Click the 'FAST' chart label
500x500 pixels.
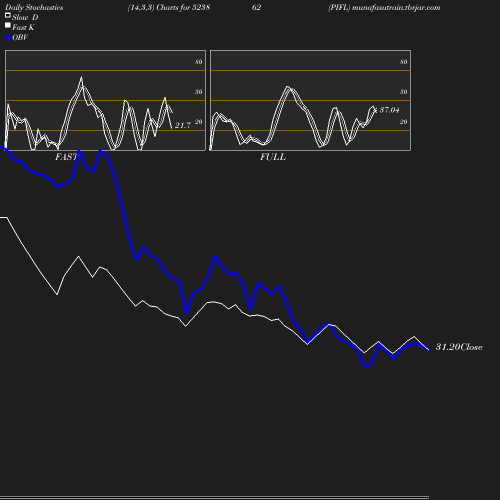tap(66, 157)
